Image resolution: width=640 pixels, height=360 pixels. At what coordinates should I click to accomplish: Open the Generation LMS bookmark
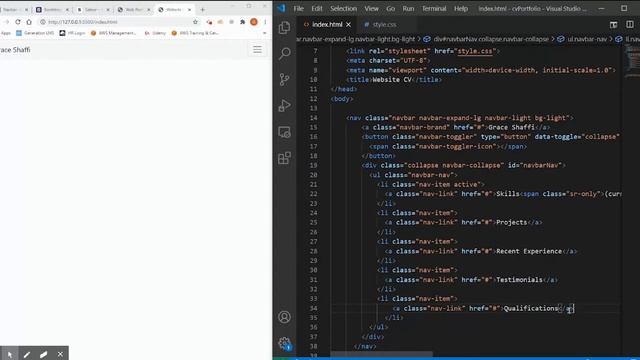pos(35,33)
